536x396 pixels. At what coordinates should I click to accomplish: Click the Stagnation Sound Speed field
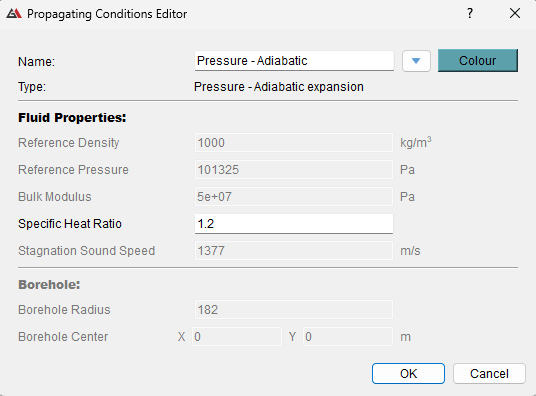click(x=294, y=251)
